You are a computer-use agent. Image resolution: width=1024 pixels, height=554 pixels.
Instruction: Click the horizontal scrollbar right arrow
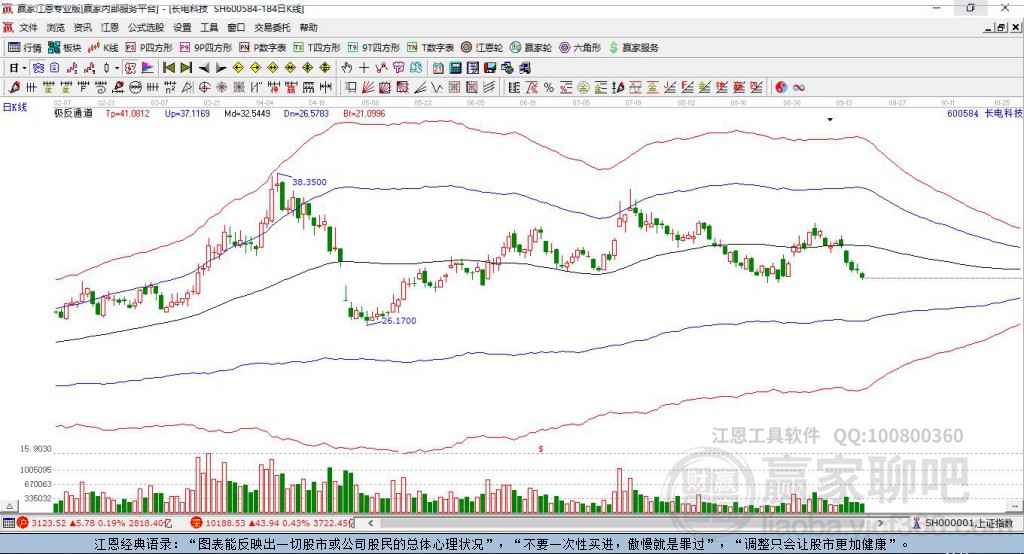(880, 523)
